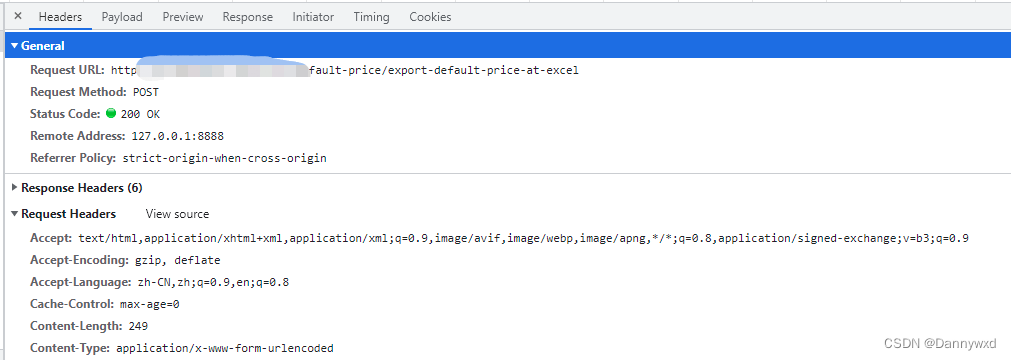Screen dimensions: 1011x360
Task: Click the green status code indicator
Action: pos(111,114)
